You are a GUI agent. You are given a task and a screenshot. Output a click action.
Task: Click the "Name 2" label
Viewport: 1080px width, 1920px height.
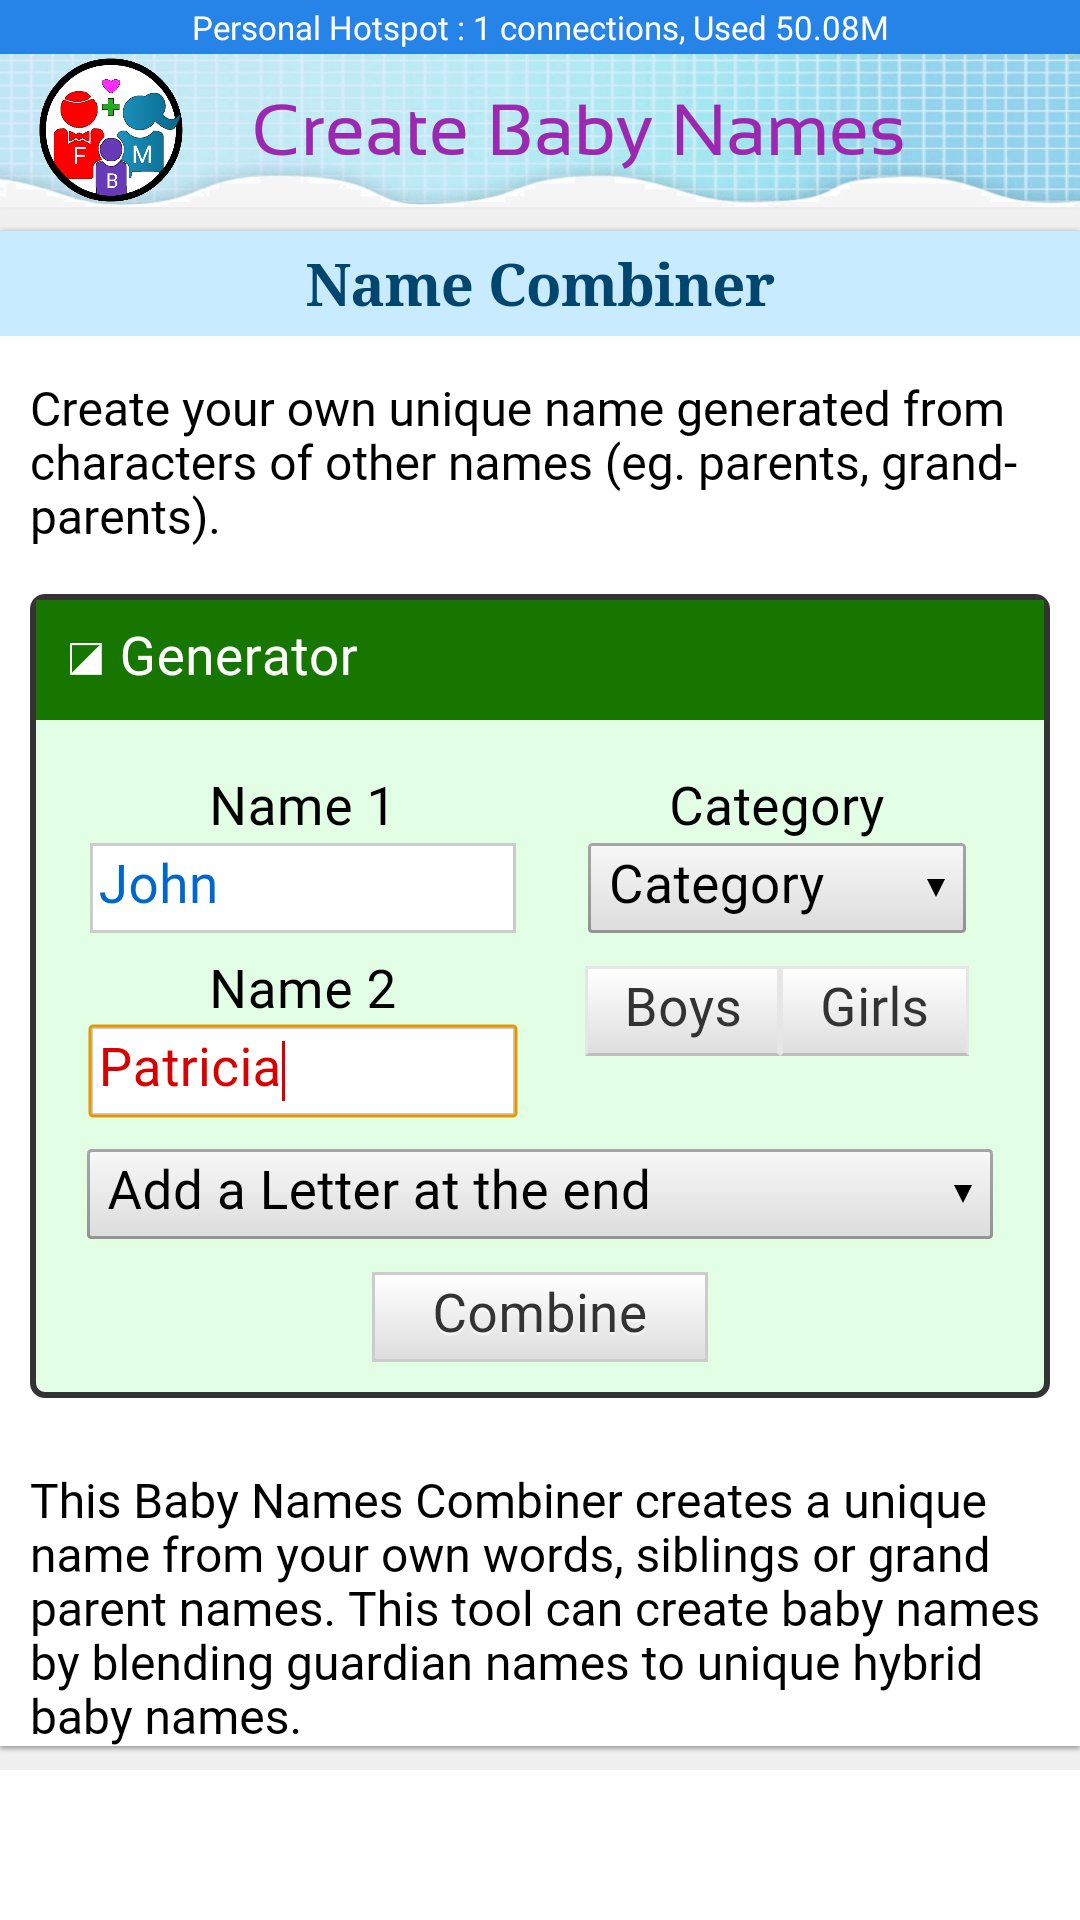(x=302, y=990)
